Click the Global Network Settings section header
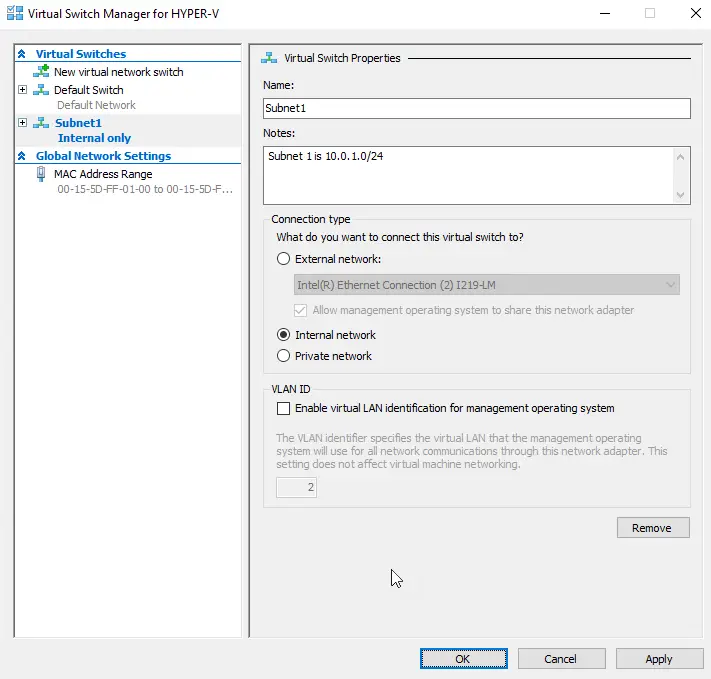 click(103, 156)
